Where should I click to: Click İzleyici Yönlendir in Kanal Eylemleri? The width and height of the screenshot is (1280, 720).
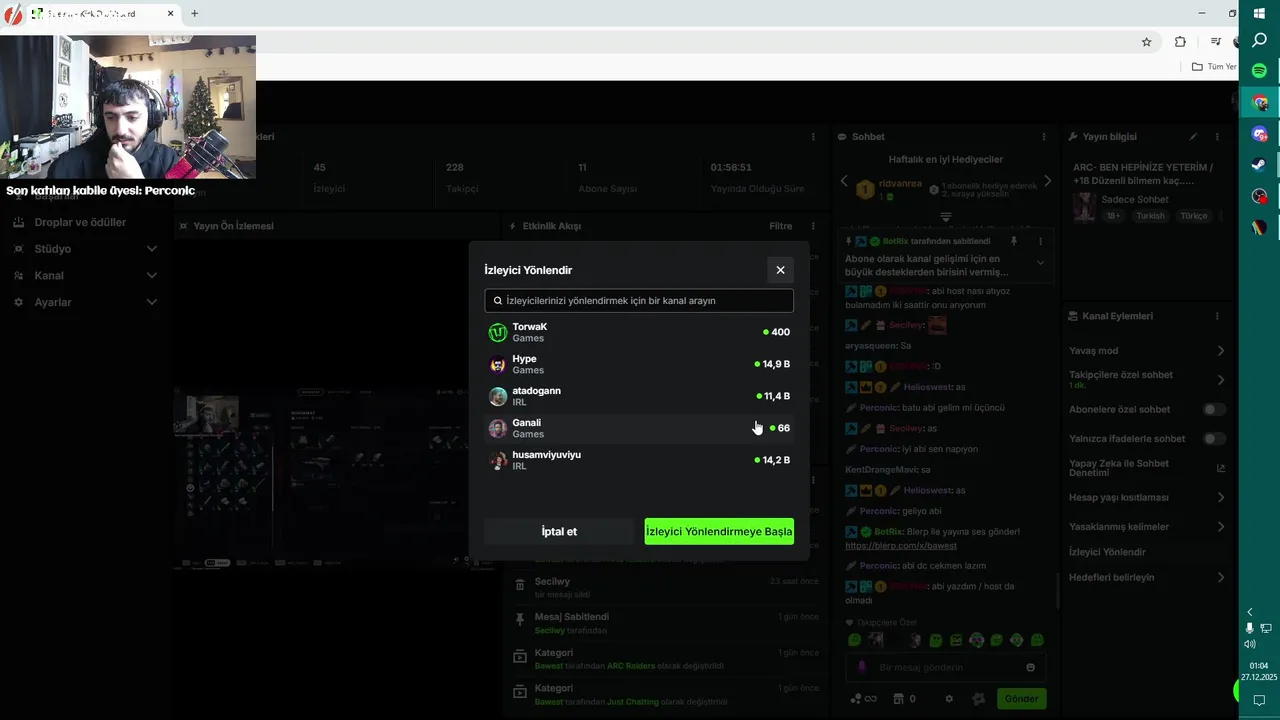pos(1107,552)
